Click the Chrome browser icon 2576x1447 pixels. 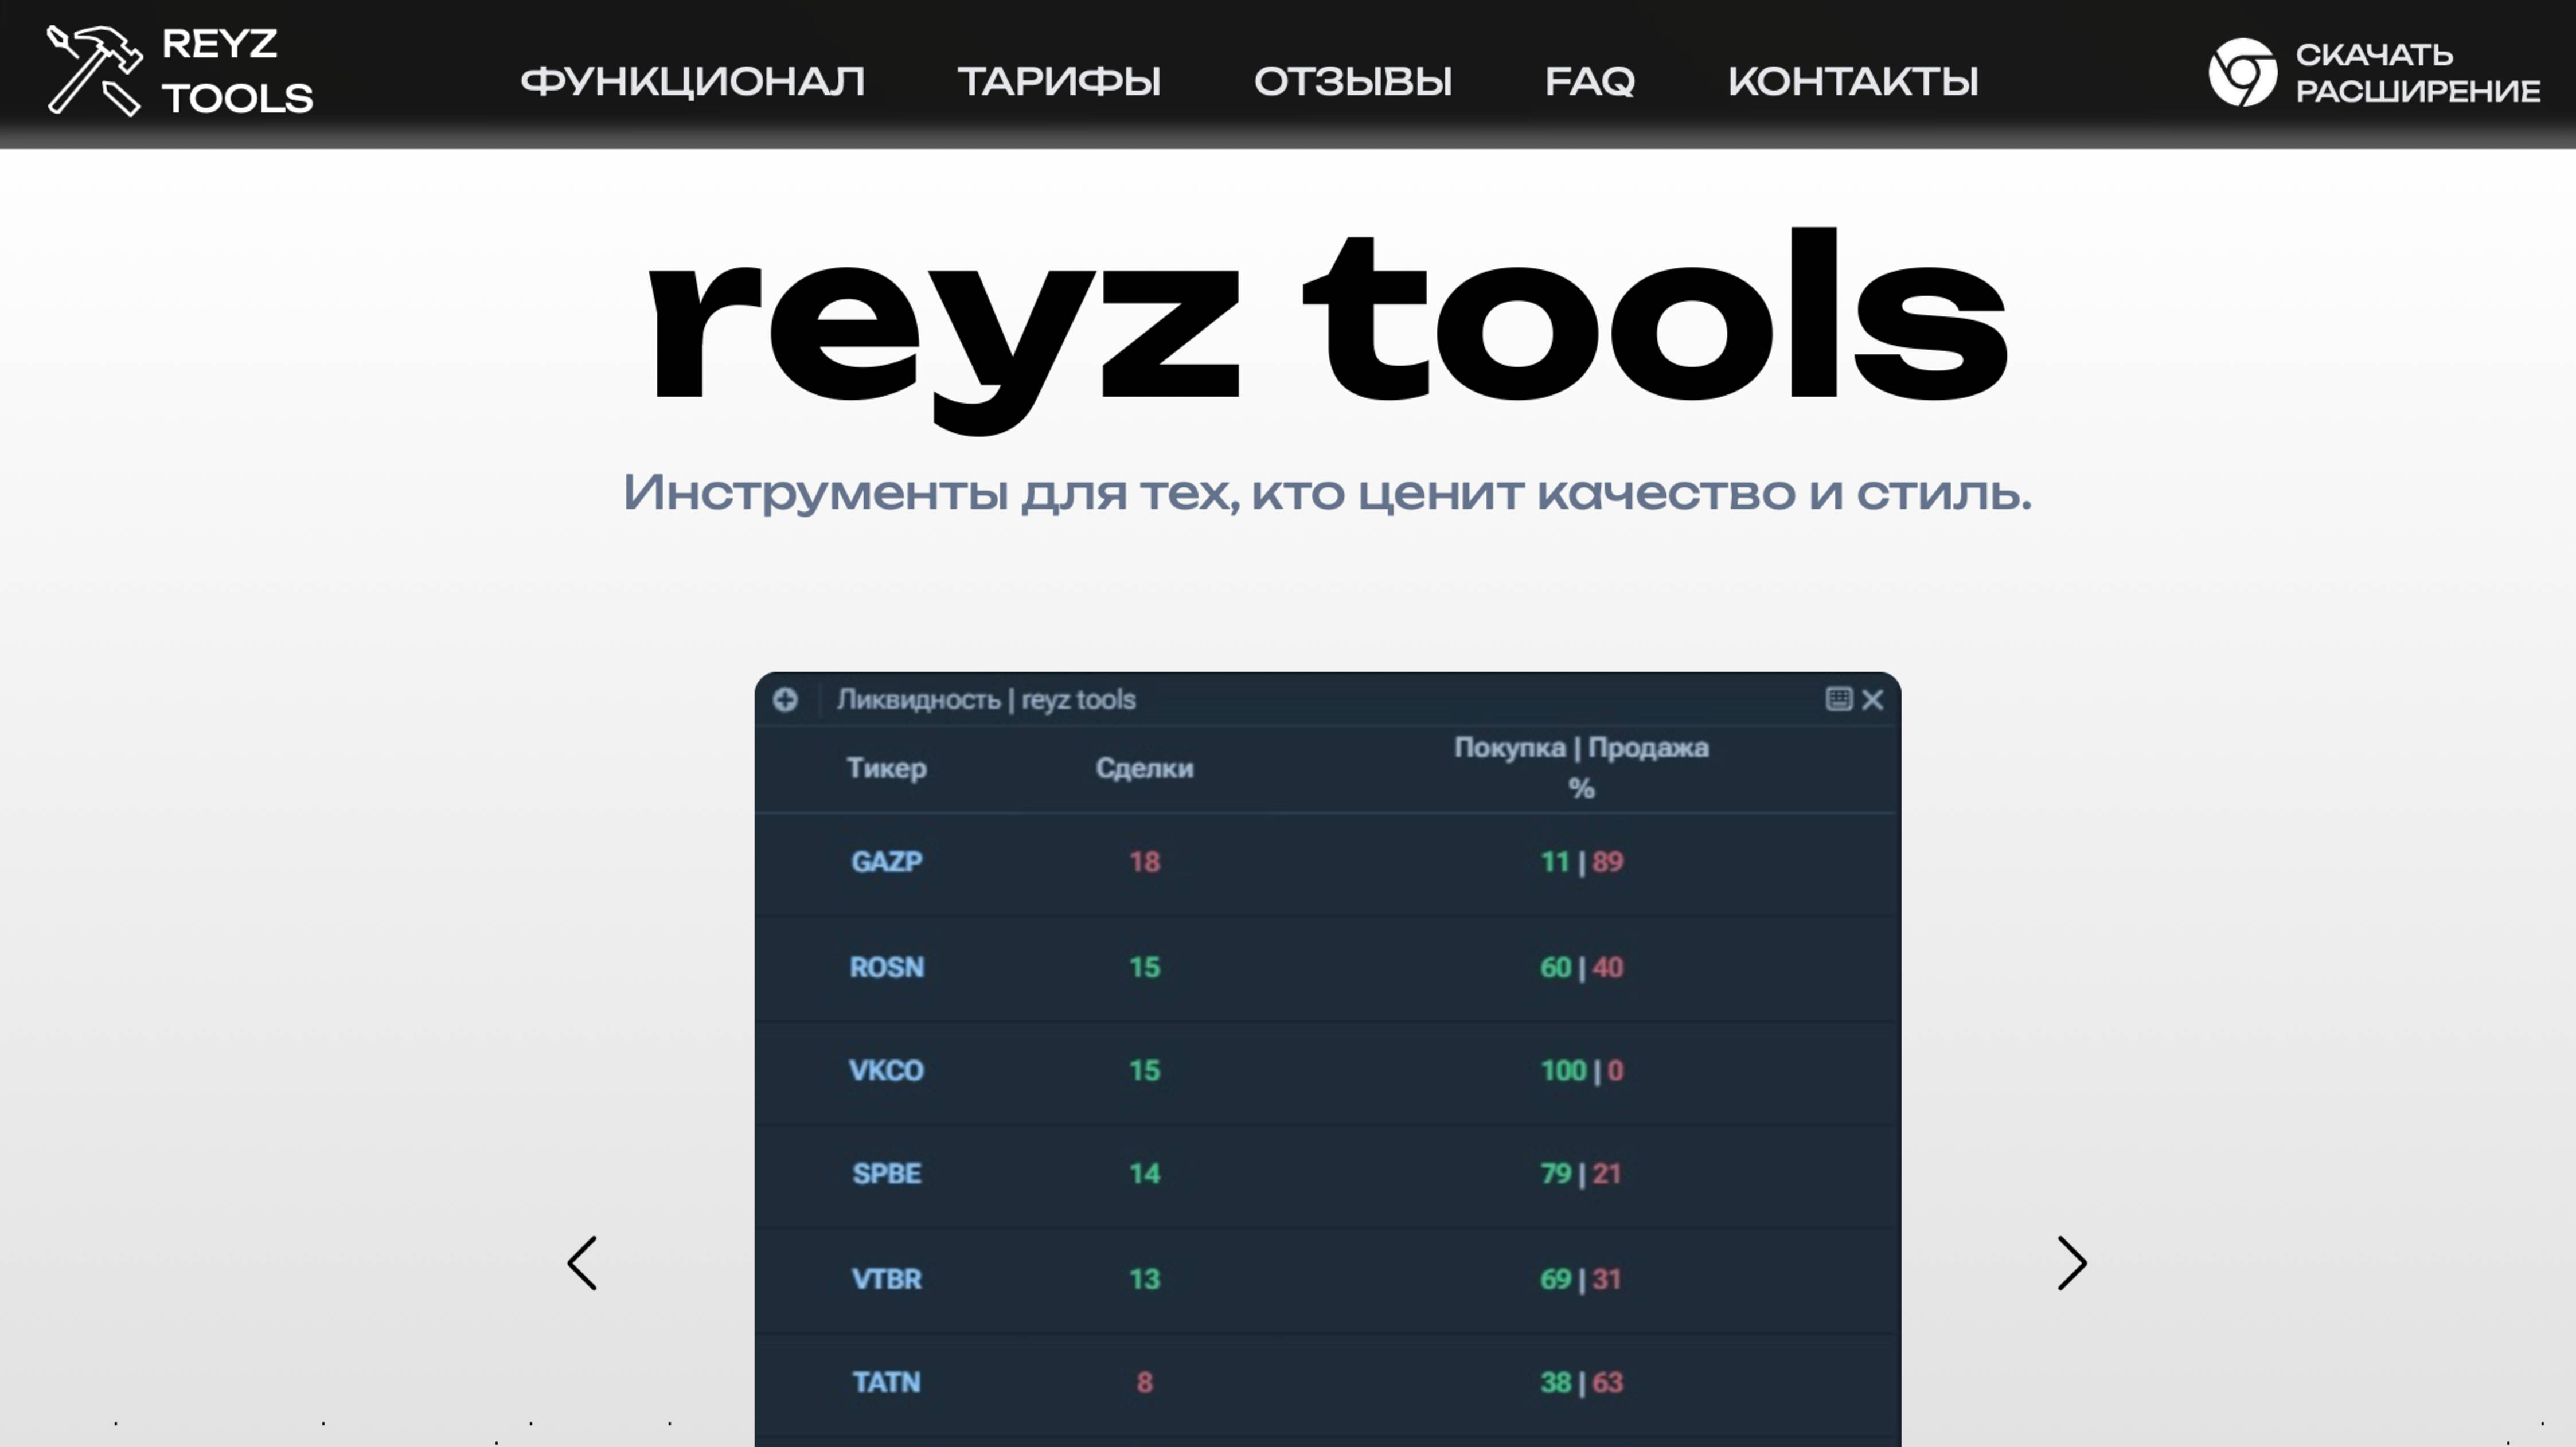pos(2242,72)
